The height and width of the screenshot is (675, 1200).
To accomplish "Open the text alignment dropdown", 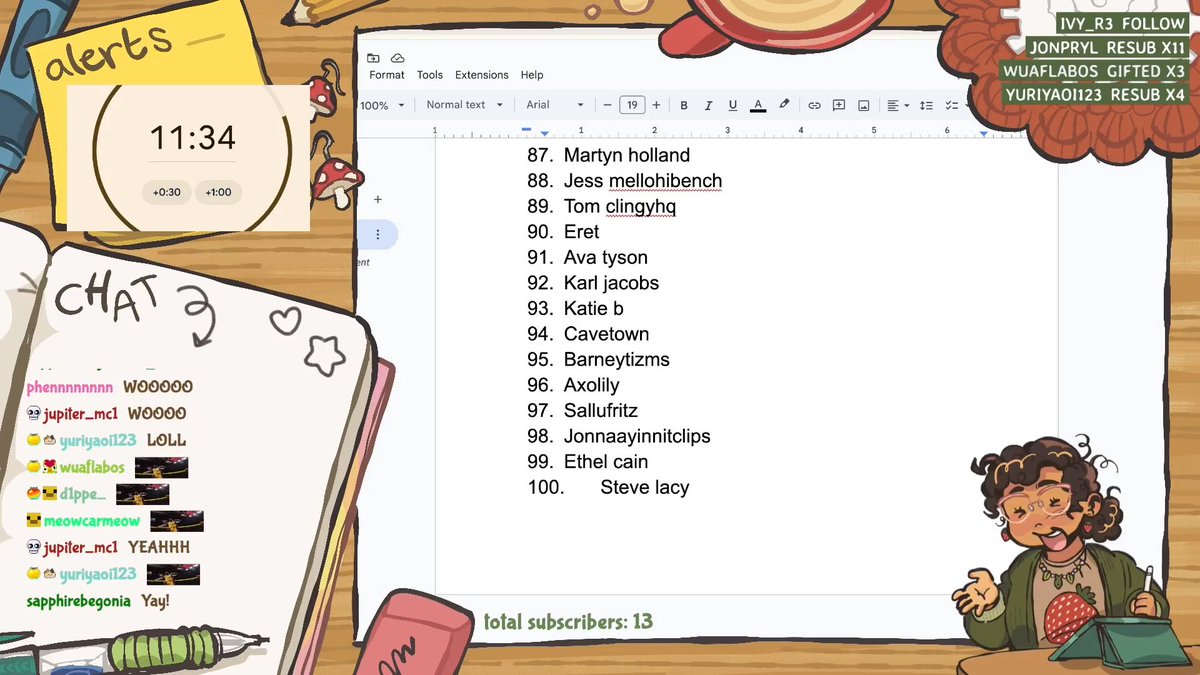I will (898, 105).
